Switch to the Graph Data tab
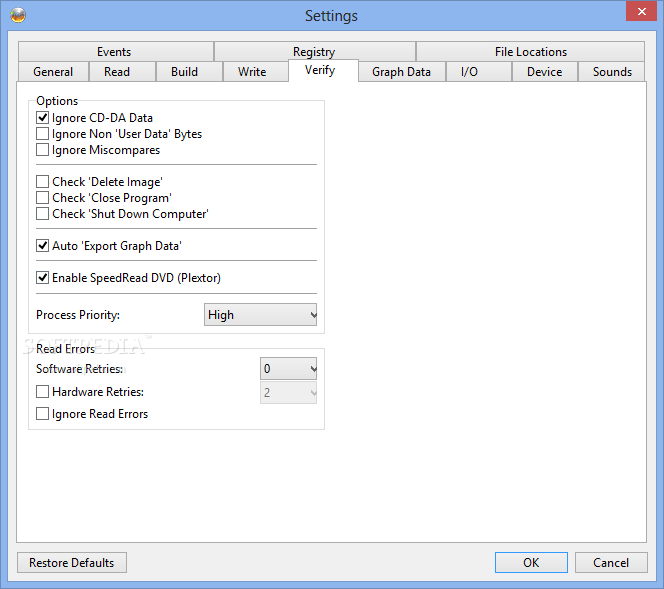Screen dimensions: 664x589 click(401, 72)
